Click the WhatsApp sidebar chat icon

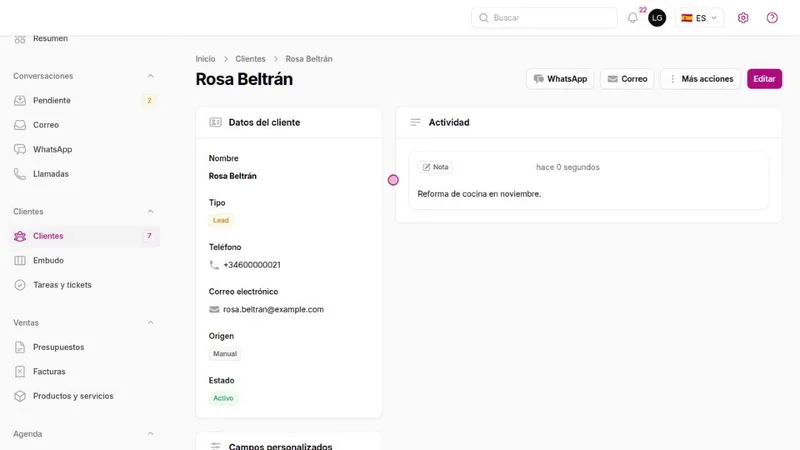click(20, 149)
